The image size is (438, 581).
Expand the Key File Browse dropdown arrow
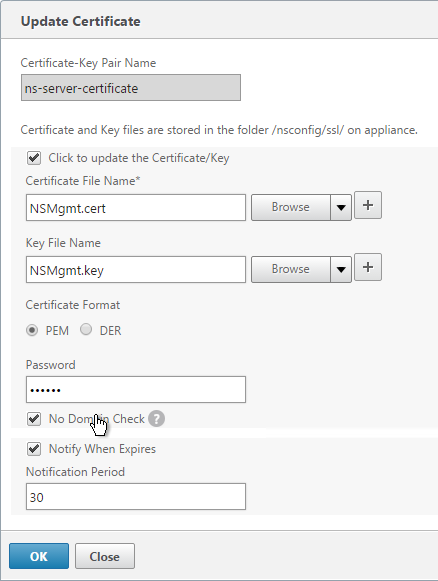341,269
